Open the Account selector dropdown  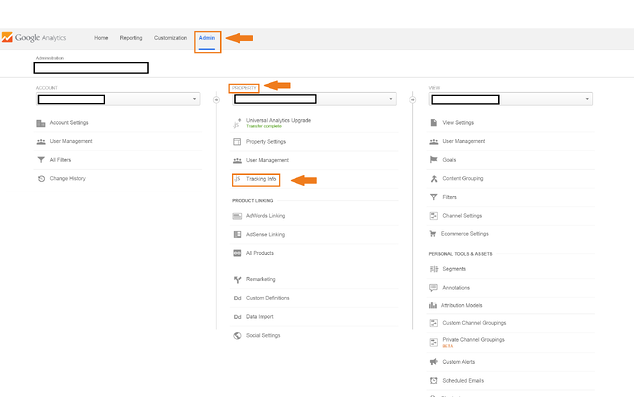118,99
